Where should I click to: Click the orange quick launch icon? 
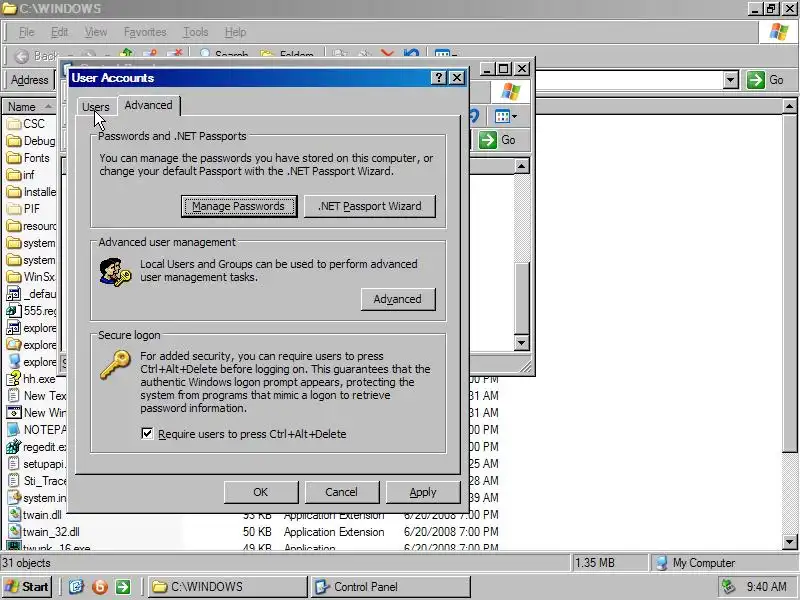100,587
